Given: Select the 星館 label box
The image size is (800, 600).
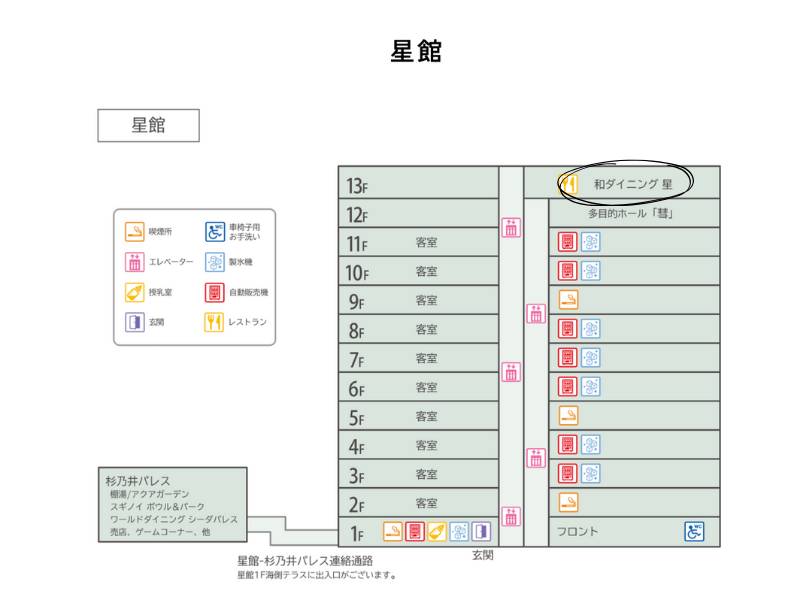Looking at the screenshot, I should [x=148, y=126].
